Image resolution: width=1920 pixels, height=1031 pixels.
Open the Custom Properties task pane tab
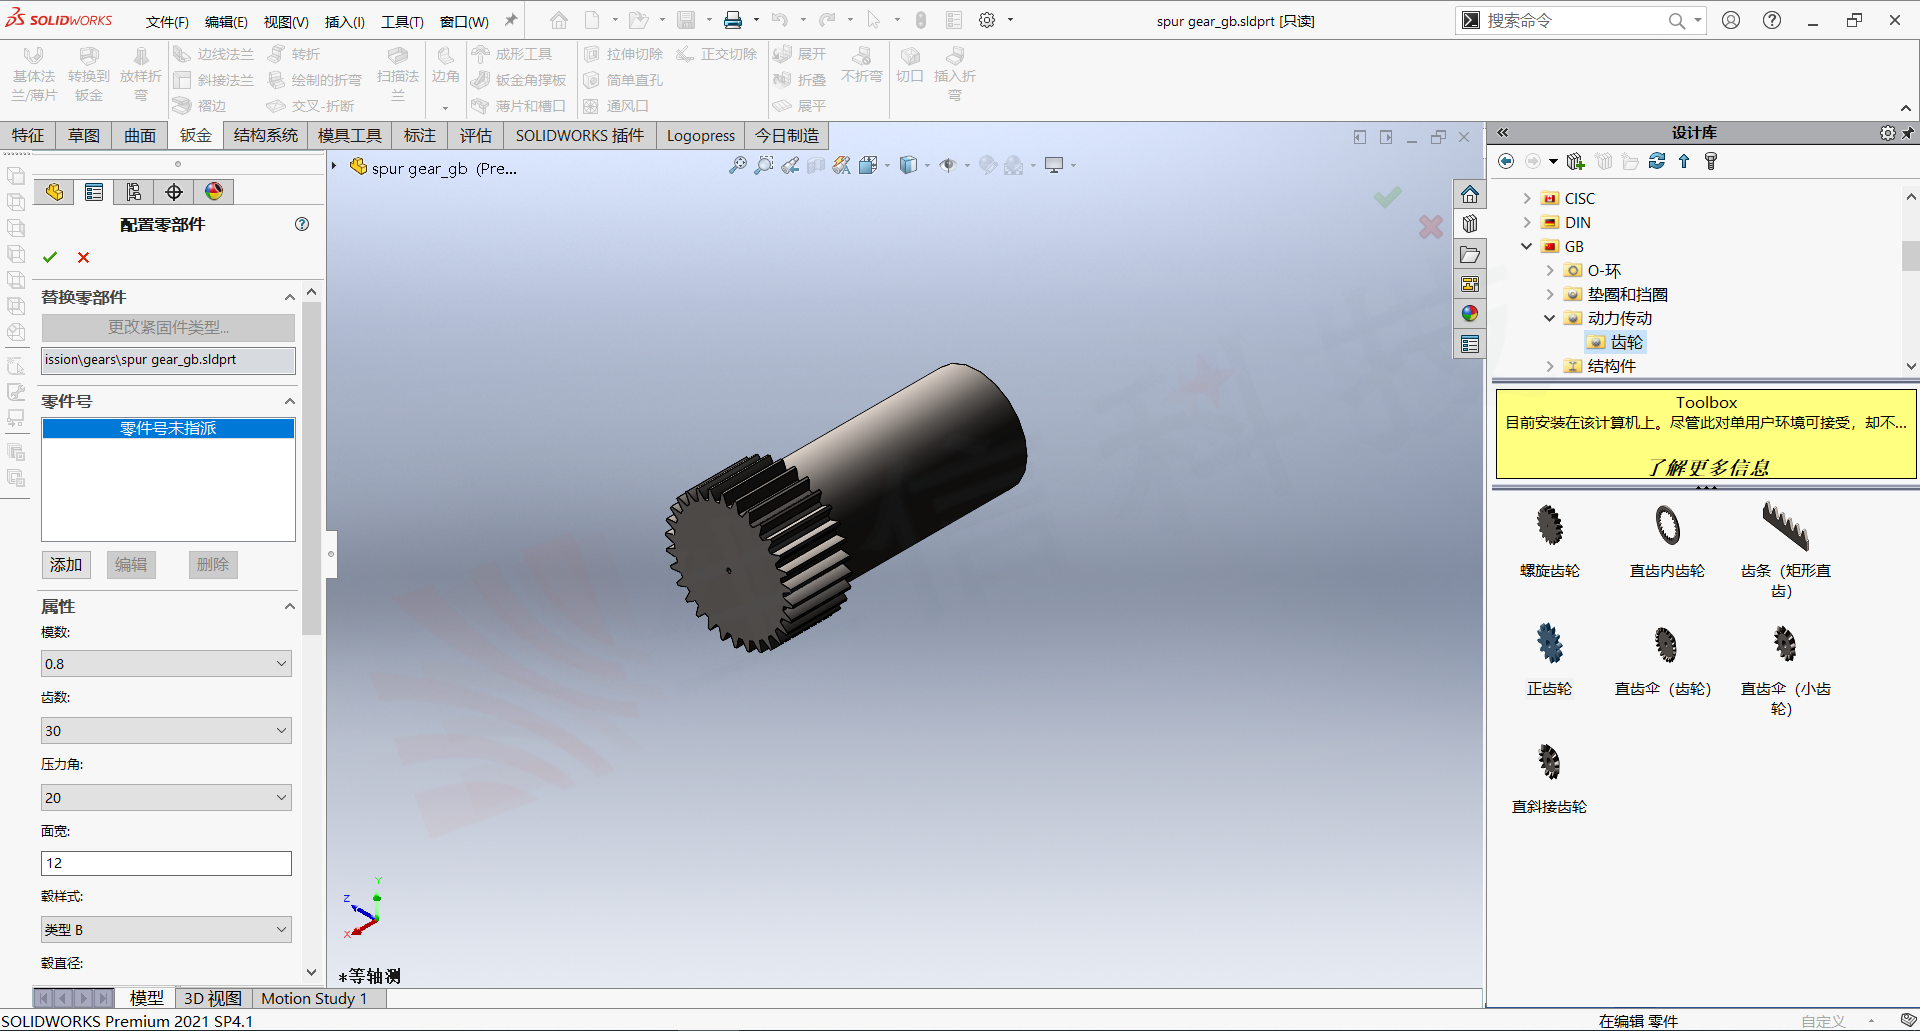[x=1470, y=344]
